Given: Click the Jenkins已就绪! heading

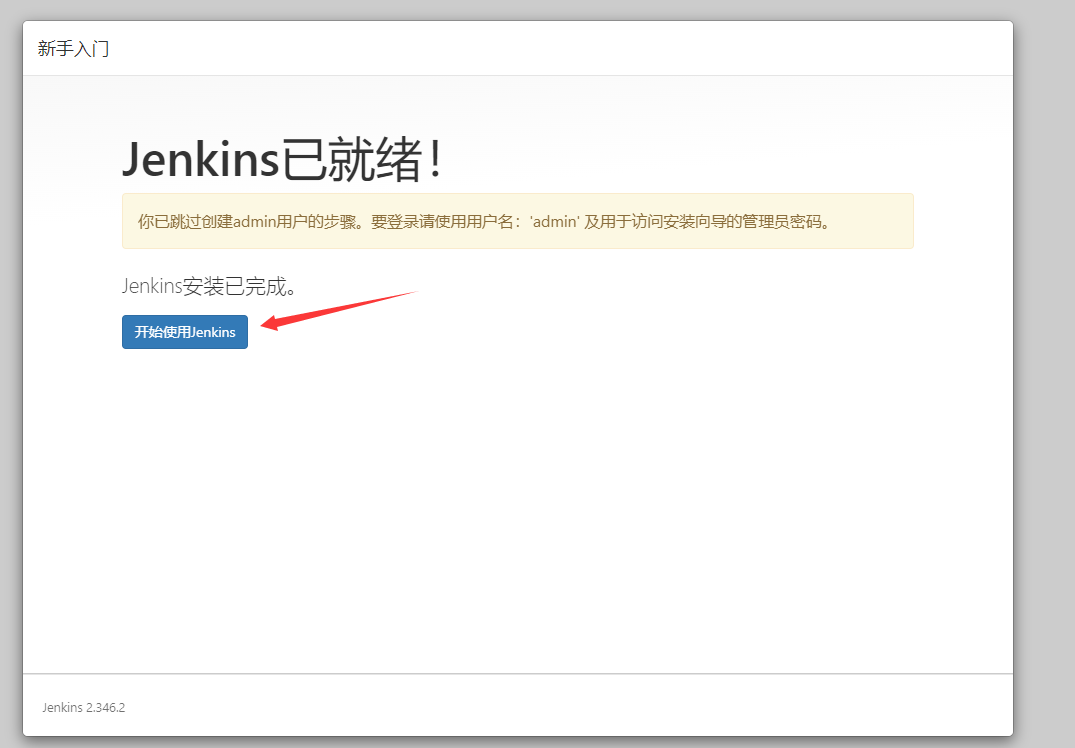Looking at the screenshot, I should (282, 160).
